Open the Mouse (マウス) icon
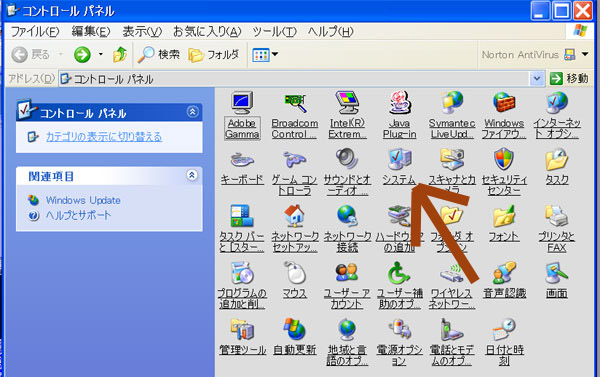 point(295,273)
